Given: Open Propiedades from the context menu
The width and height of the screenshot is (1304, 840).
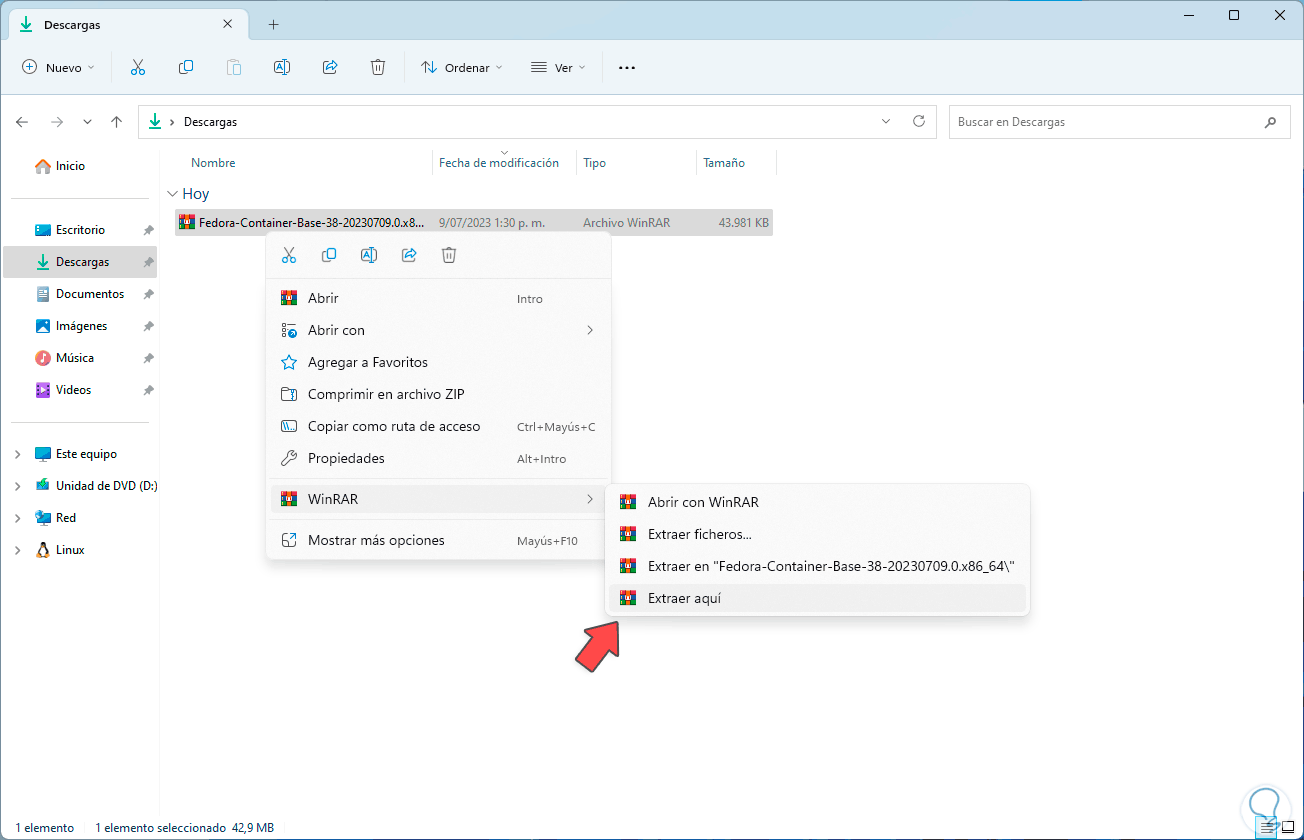Looking at the screenshot, I should coord(438,458).
